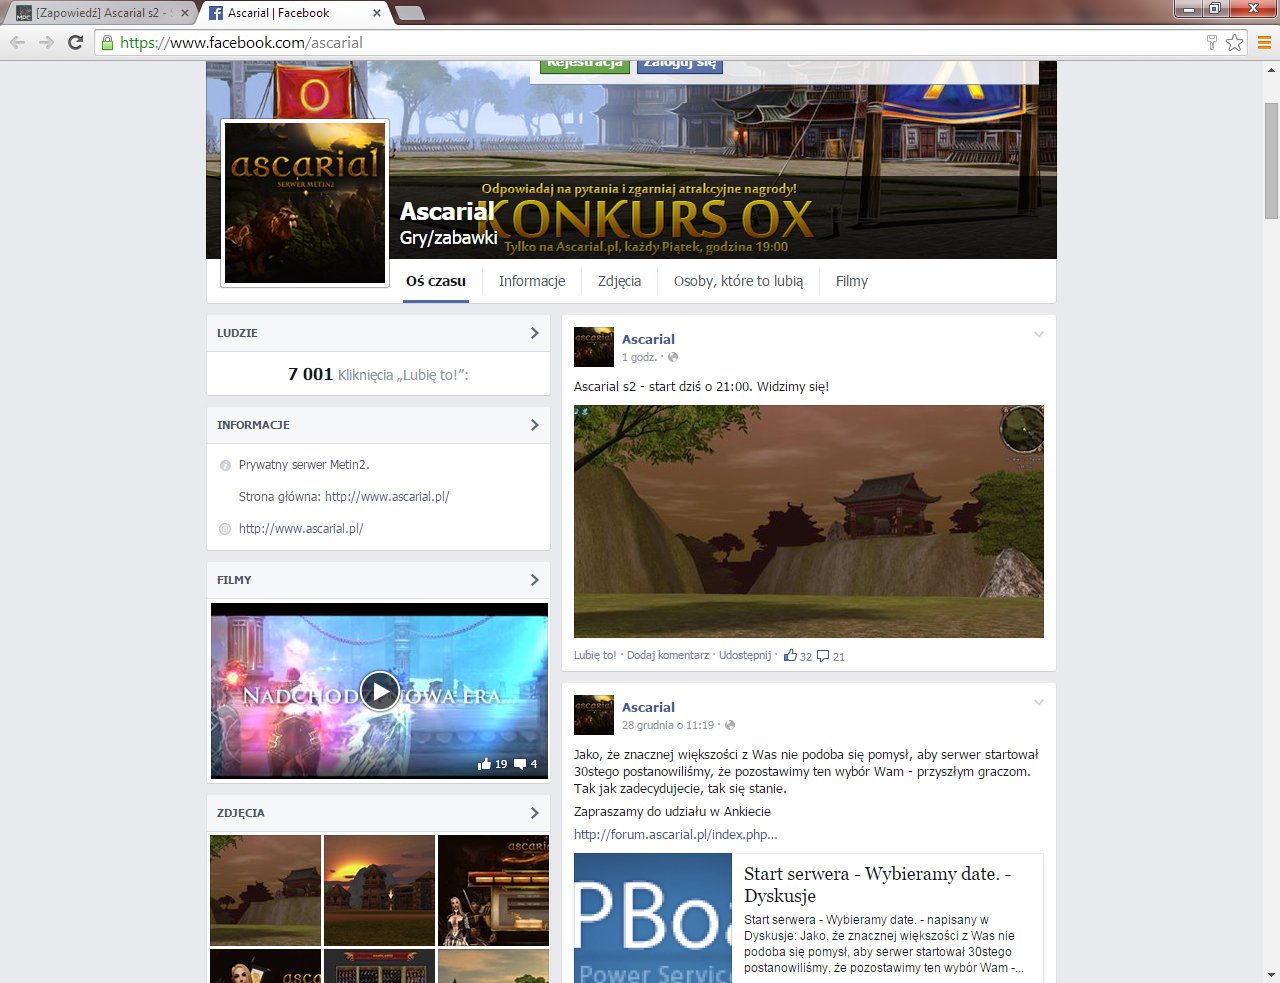1280x983 pixels.
Task: Click the 'Gry/zabawki' page category text
Action: point(448,238)
